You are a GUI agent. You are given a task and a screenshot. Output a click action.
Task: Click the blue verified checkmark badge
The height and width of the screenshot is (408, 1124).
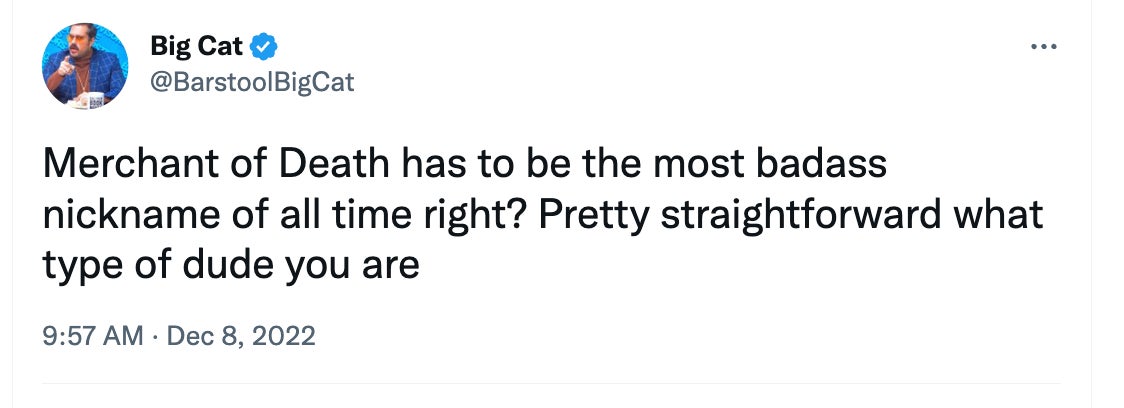point(263,45)
